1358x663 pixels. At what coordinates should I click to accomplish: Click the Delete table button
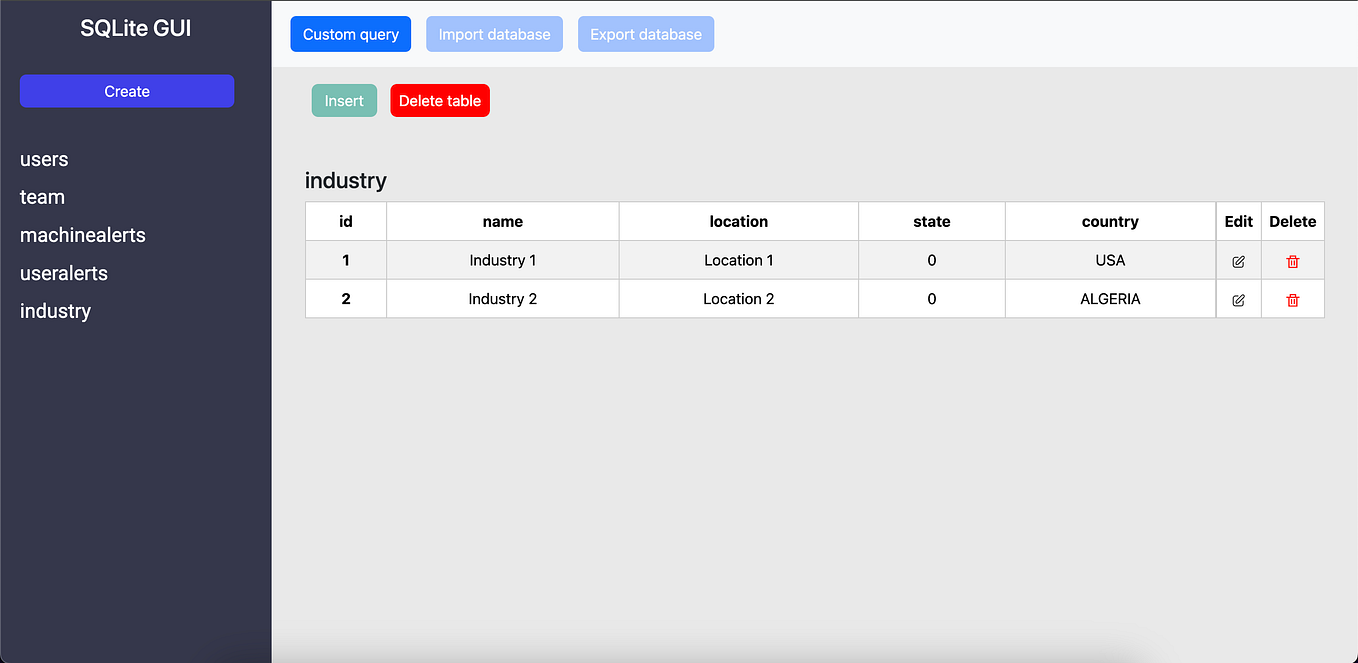tap(439, 100)
